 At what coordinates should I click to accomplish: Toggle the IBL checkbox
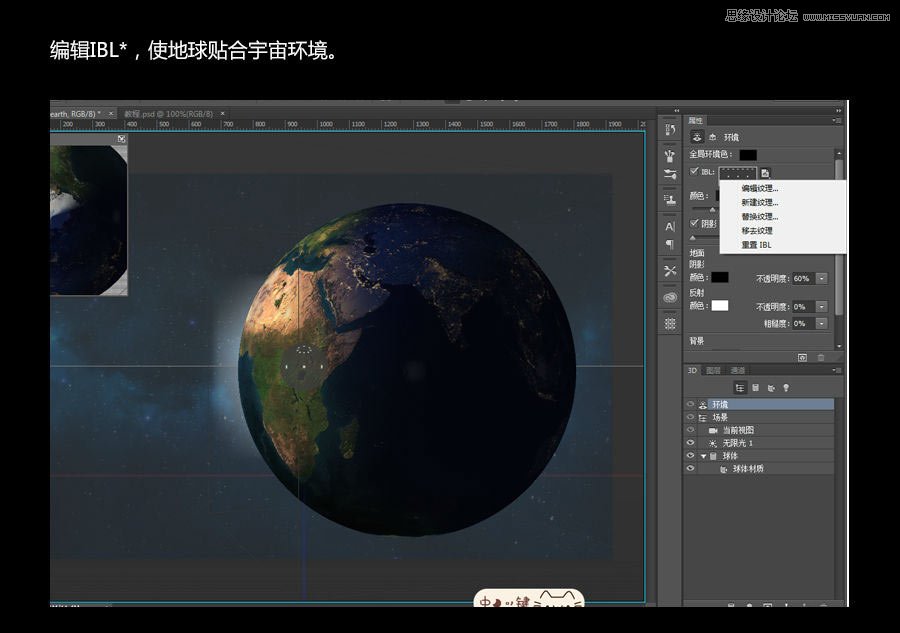pos(694,171)
